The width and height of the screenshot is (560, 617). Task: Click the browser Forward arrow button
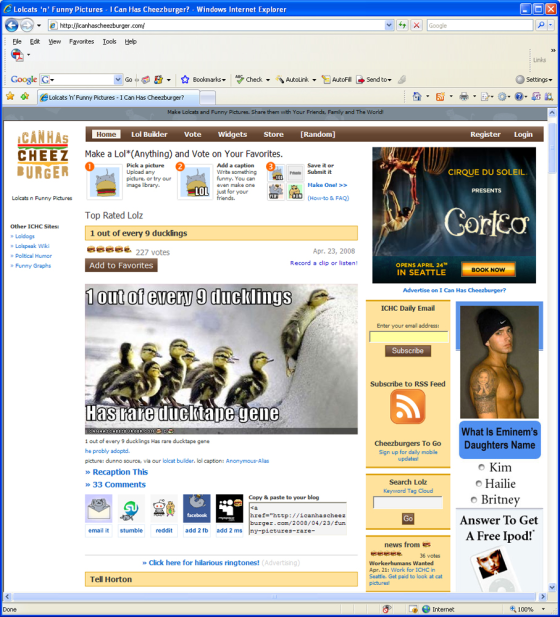coord(27,26)
